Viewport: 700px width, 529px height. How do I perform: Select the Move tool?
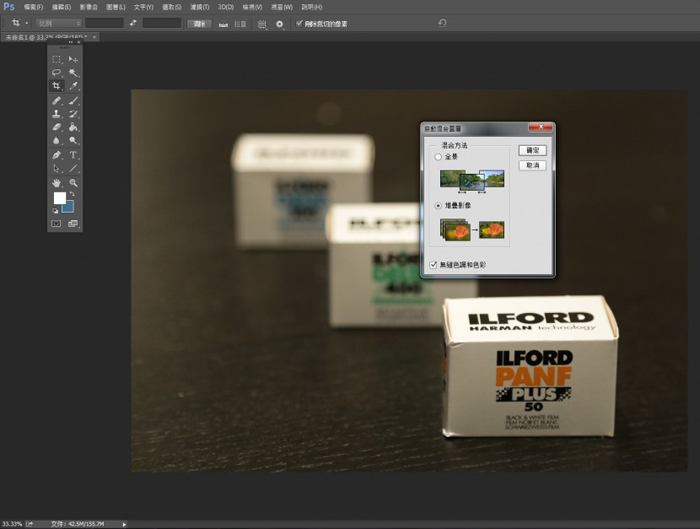[x=73, y=59]
